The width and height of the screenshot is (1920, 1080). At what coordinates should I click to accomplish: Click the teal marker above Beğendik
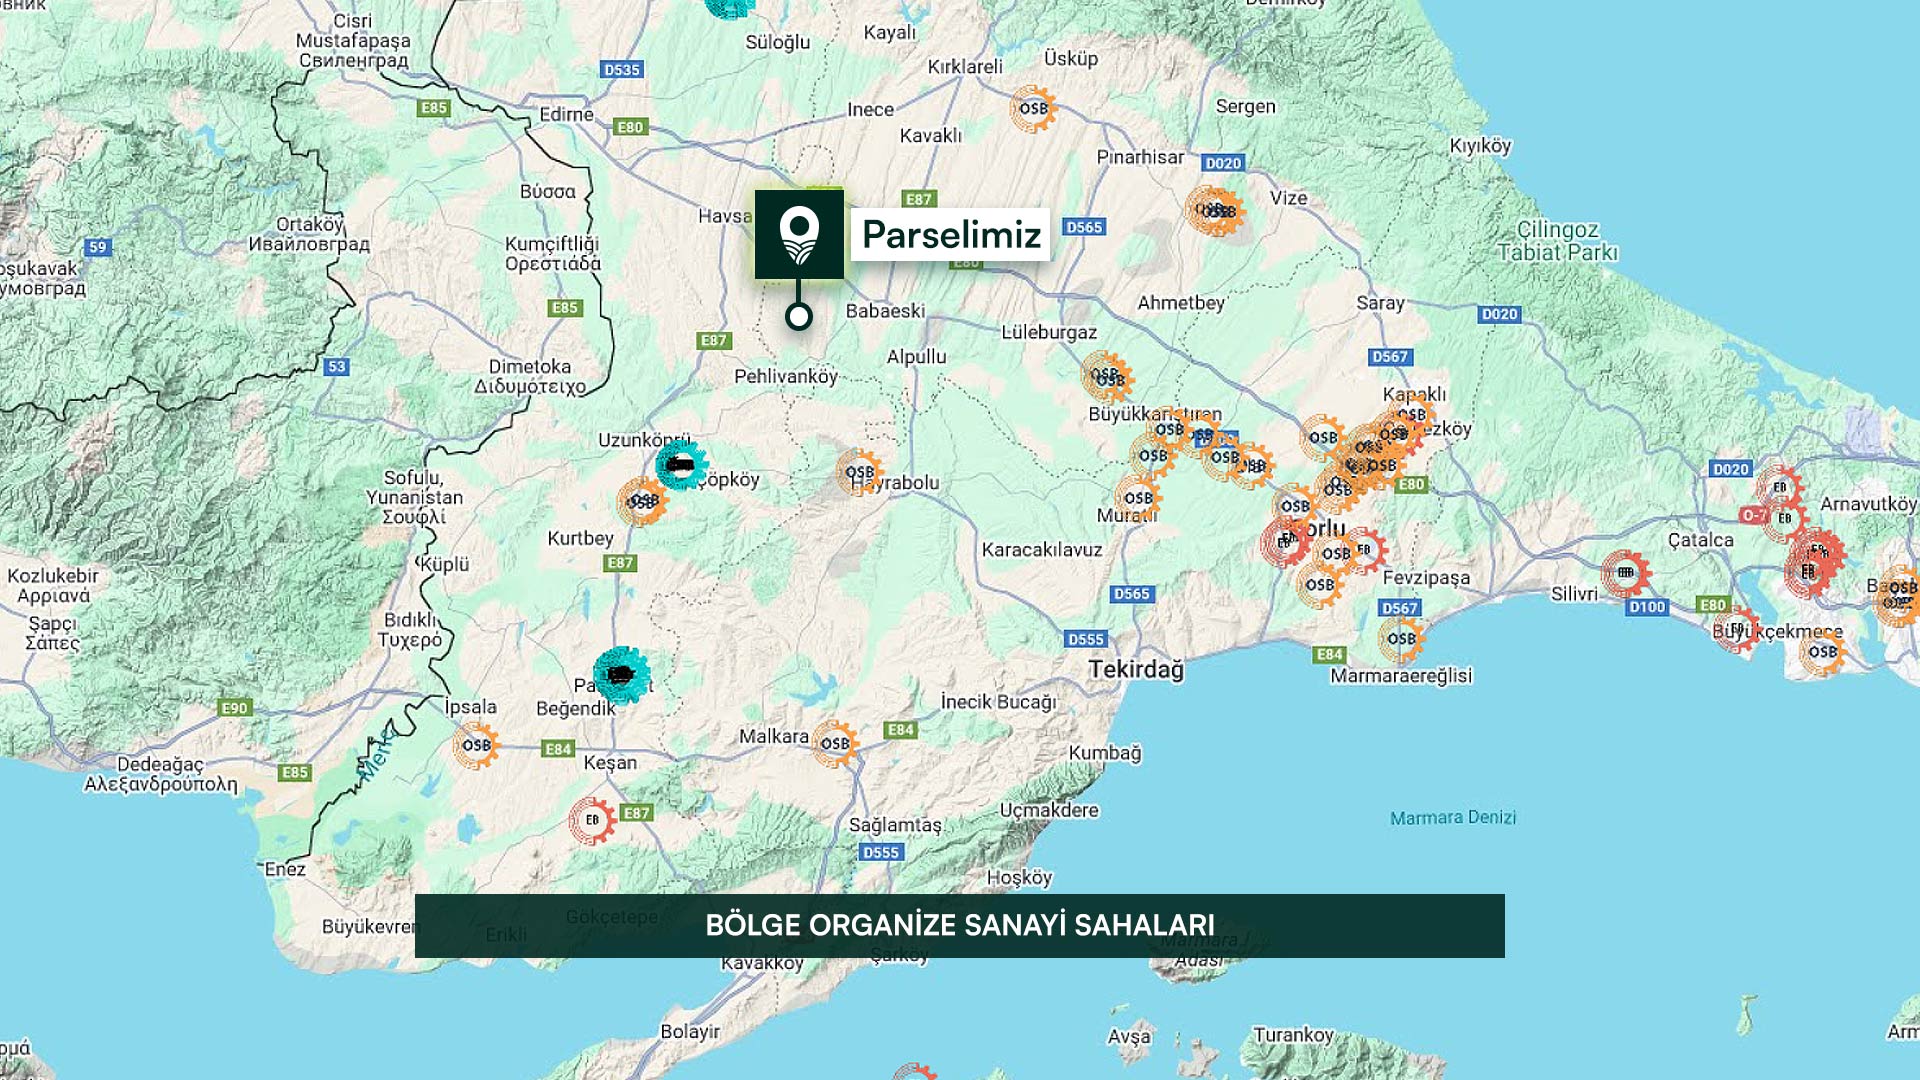click(x=621, y=675)
